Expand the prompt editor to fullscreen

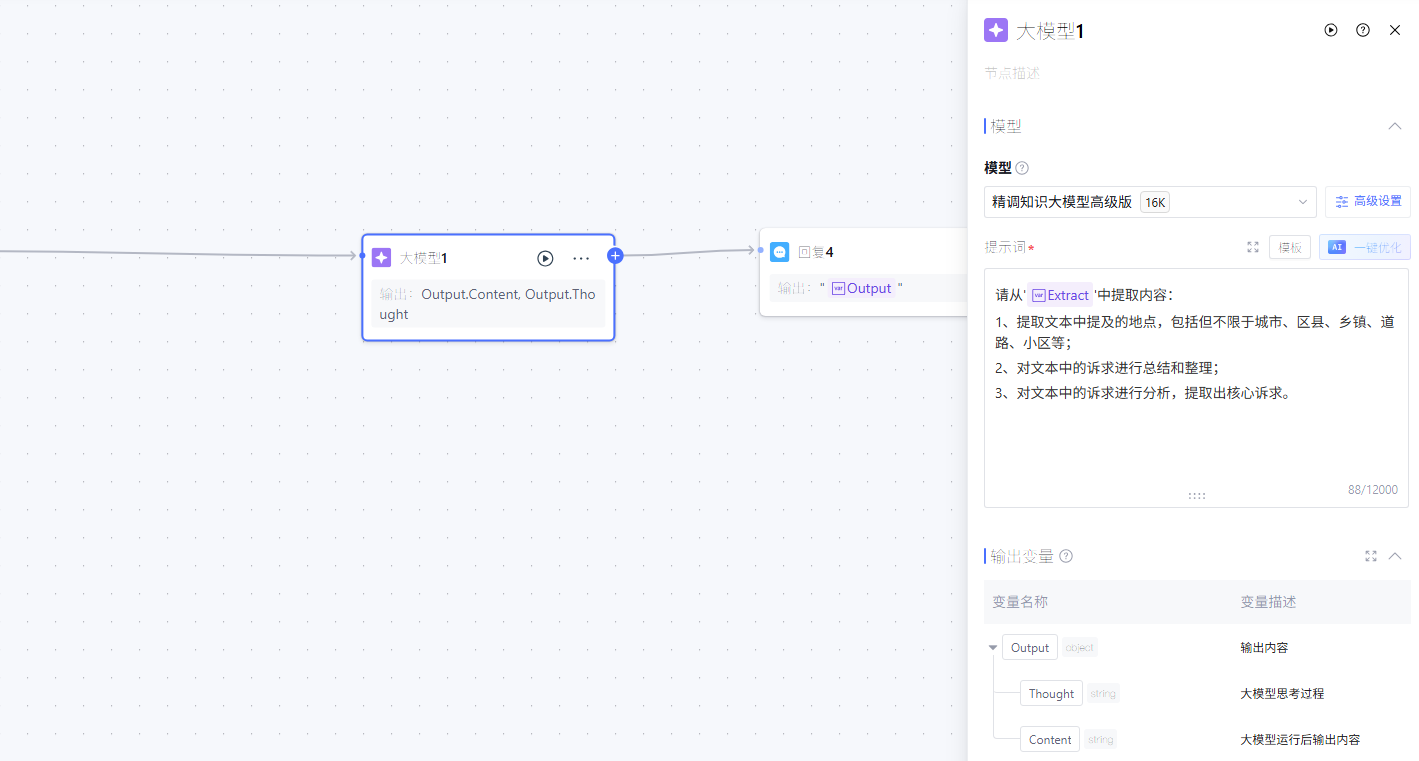tap(1253, 247)
